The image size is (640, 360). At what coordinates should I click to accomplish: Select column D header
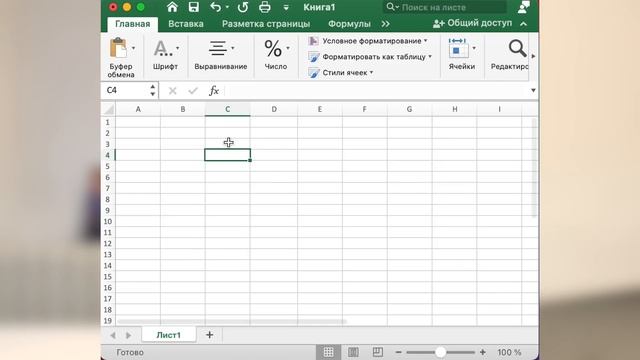[x=274, y=109]
